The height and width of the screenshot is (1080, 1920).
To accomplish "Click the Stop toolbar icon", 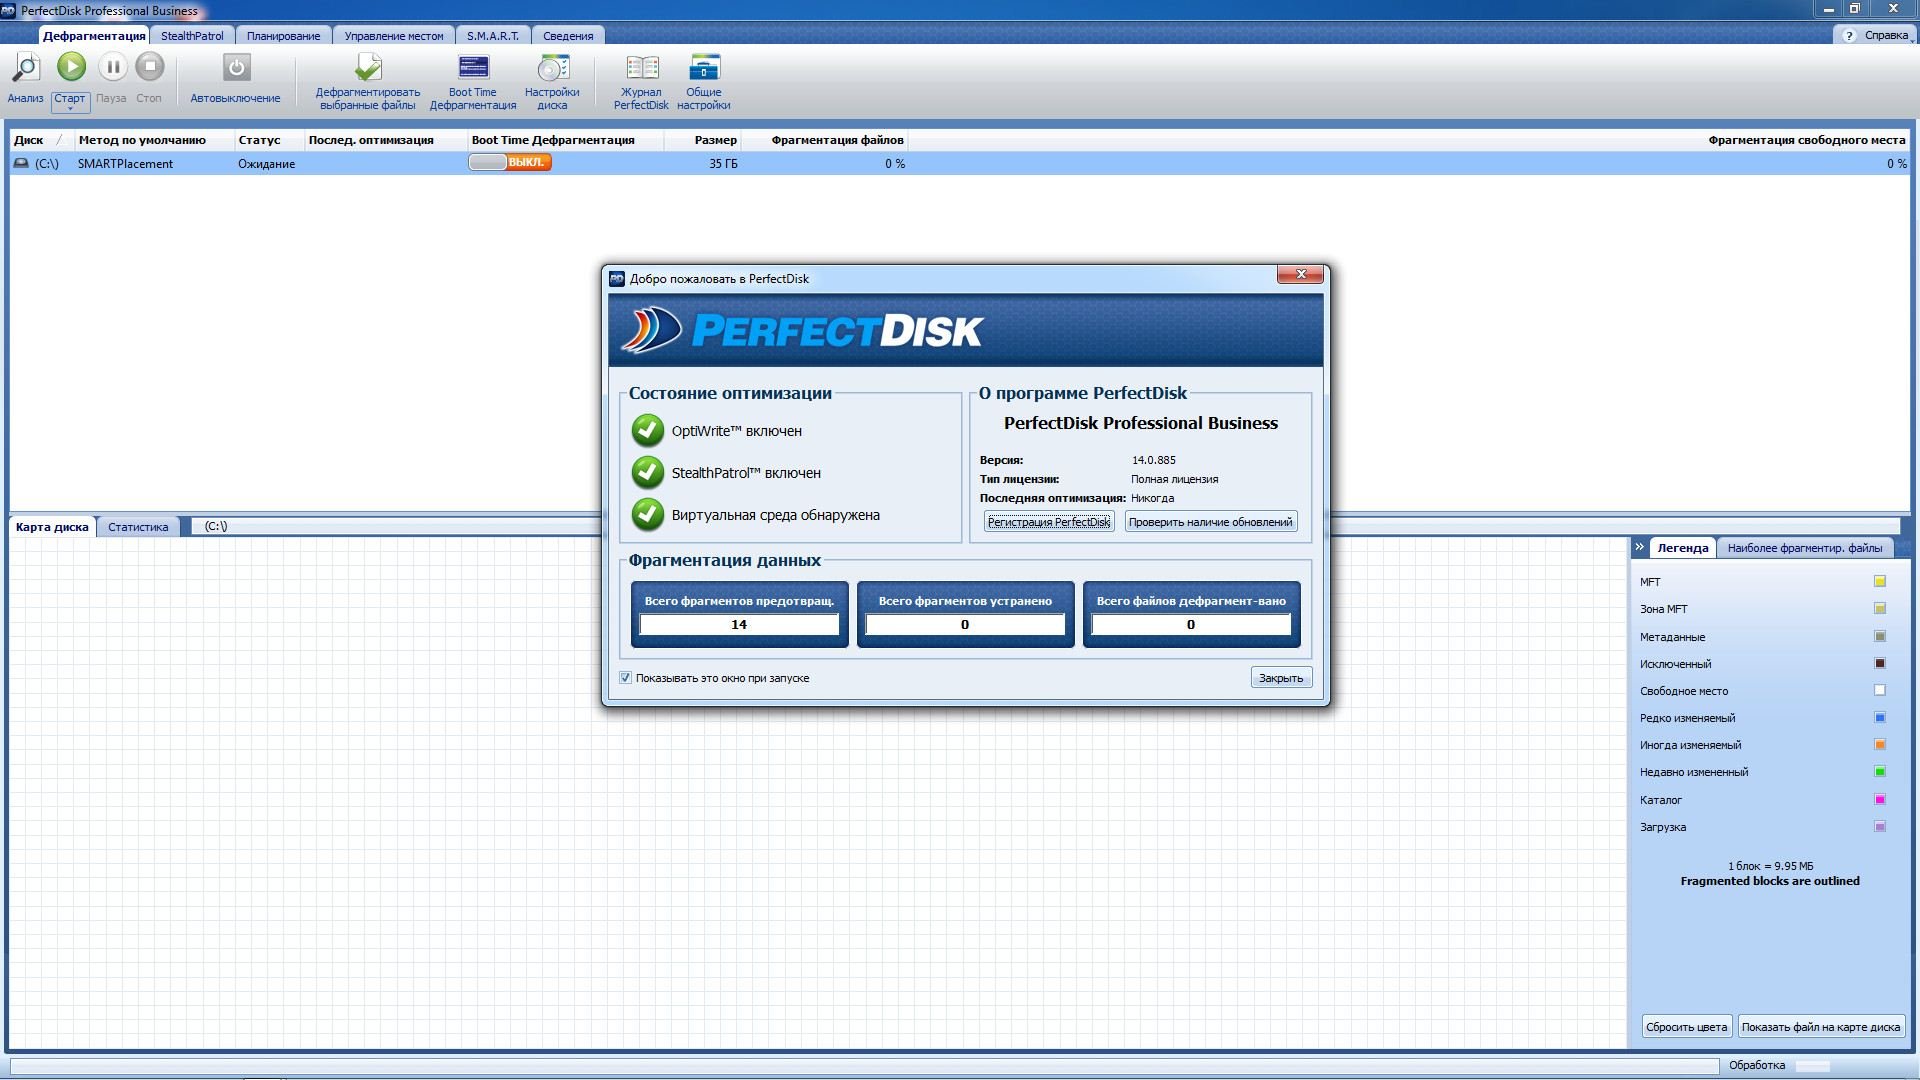I will click(150, 67).
